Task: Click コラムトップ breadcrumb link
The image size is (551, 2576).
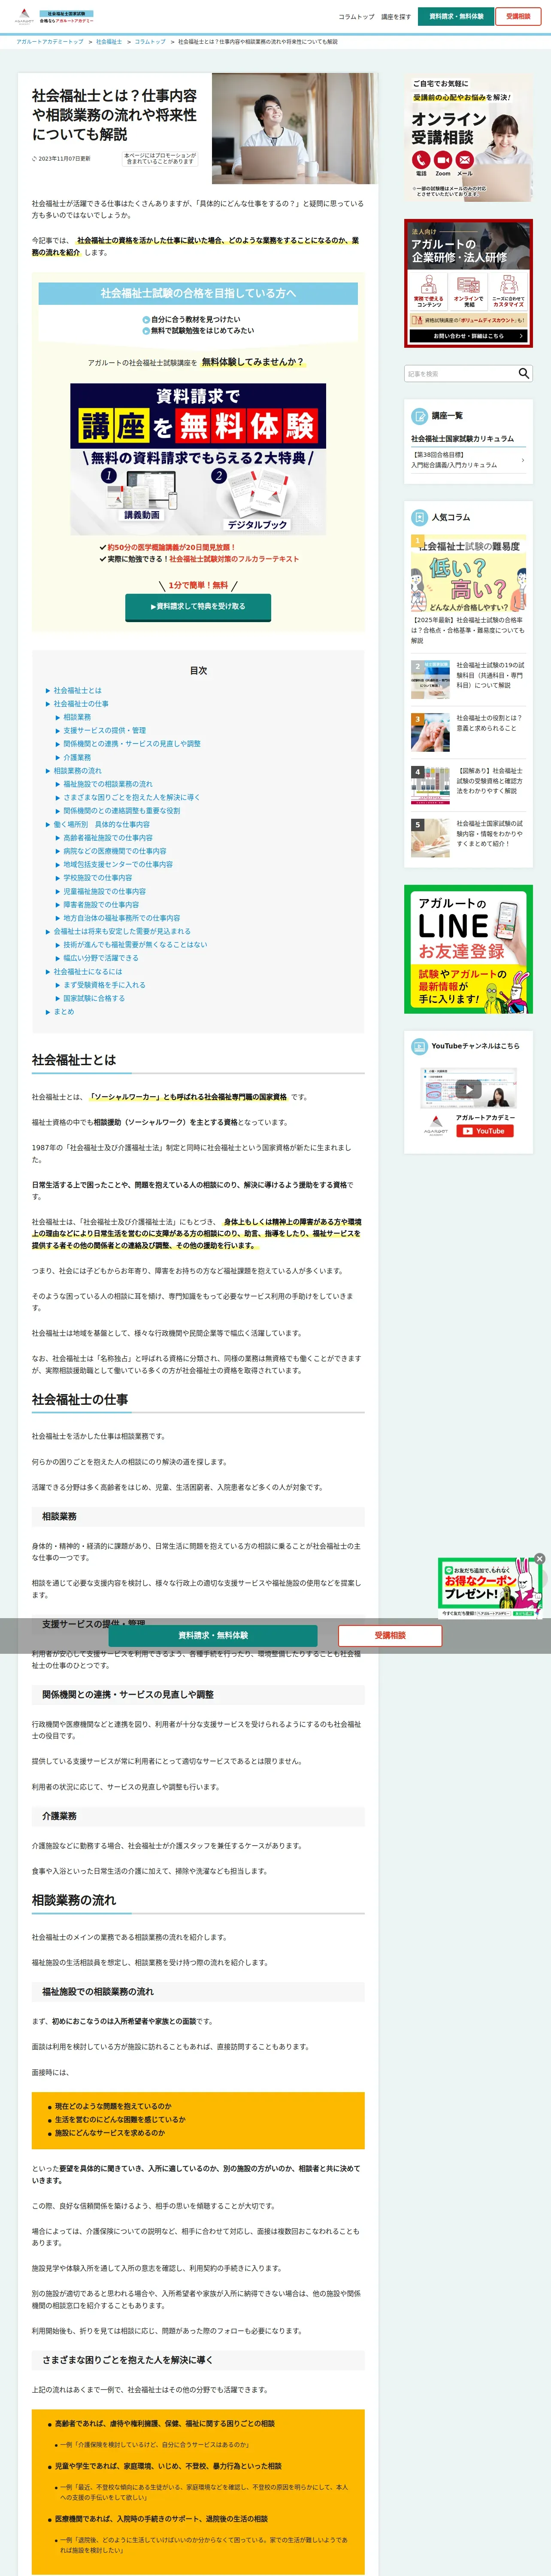Action: [150, 42]
